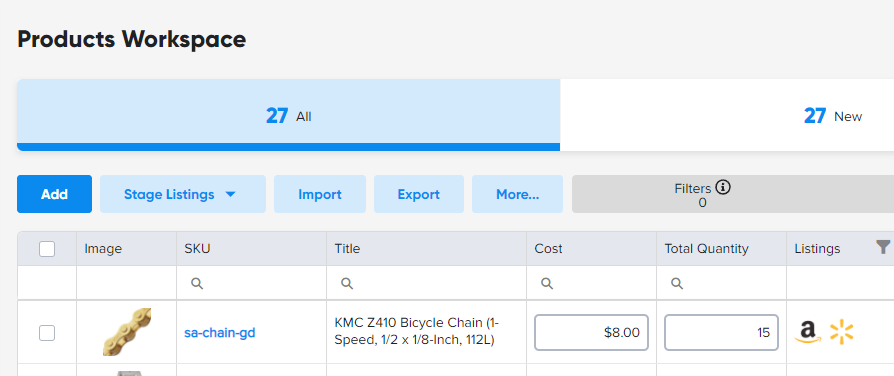Open the Filters panel showing 0 filters
Screen dimensions: 894x376
[x=733, y=194]
